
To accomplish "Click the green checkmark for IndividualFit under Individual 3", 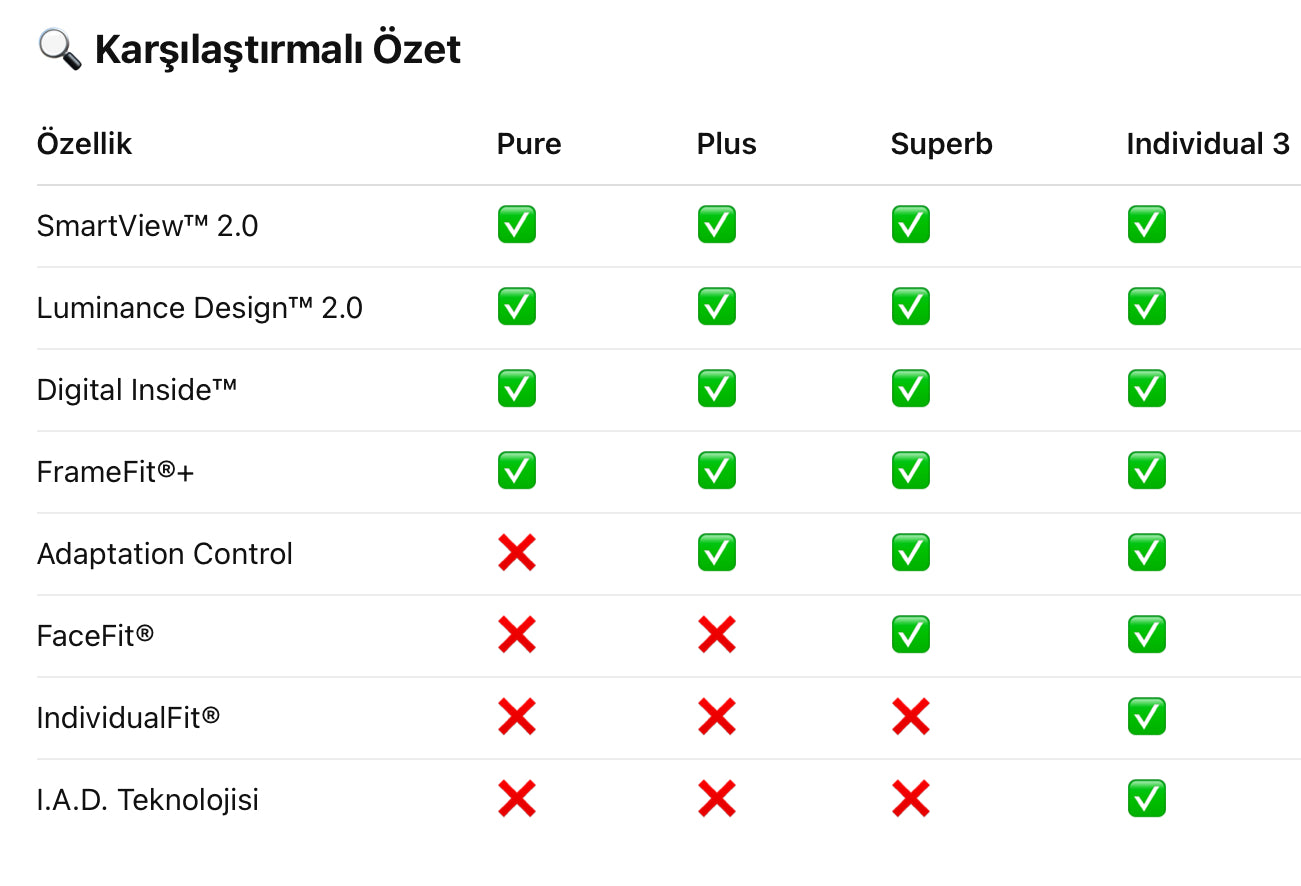I will click(x=1146, y=717).
